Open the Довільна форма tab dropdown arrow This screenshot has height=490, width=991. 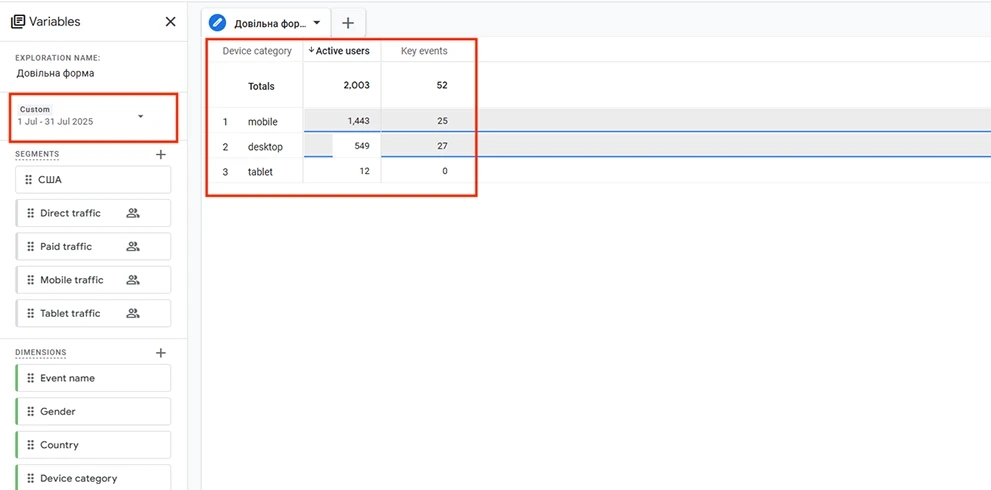[317, 23]
